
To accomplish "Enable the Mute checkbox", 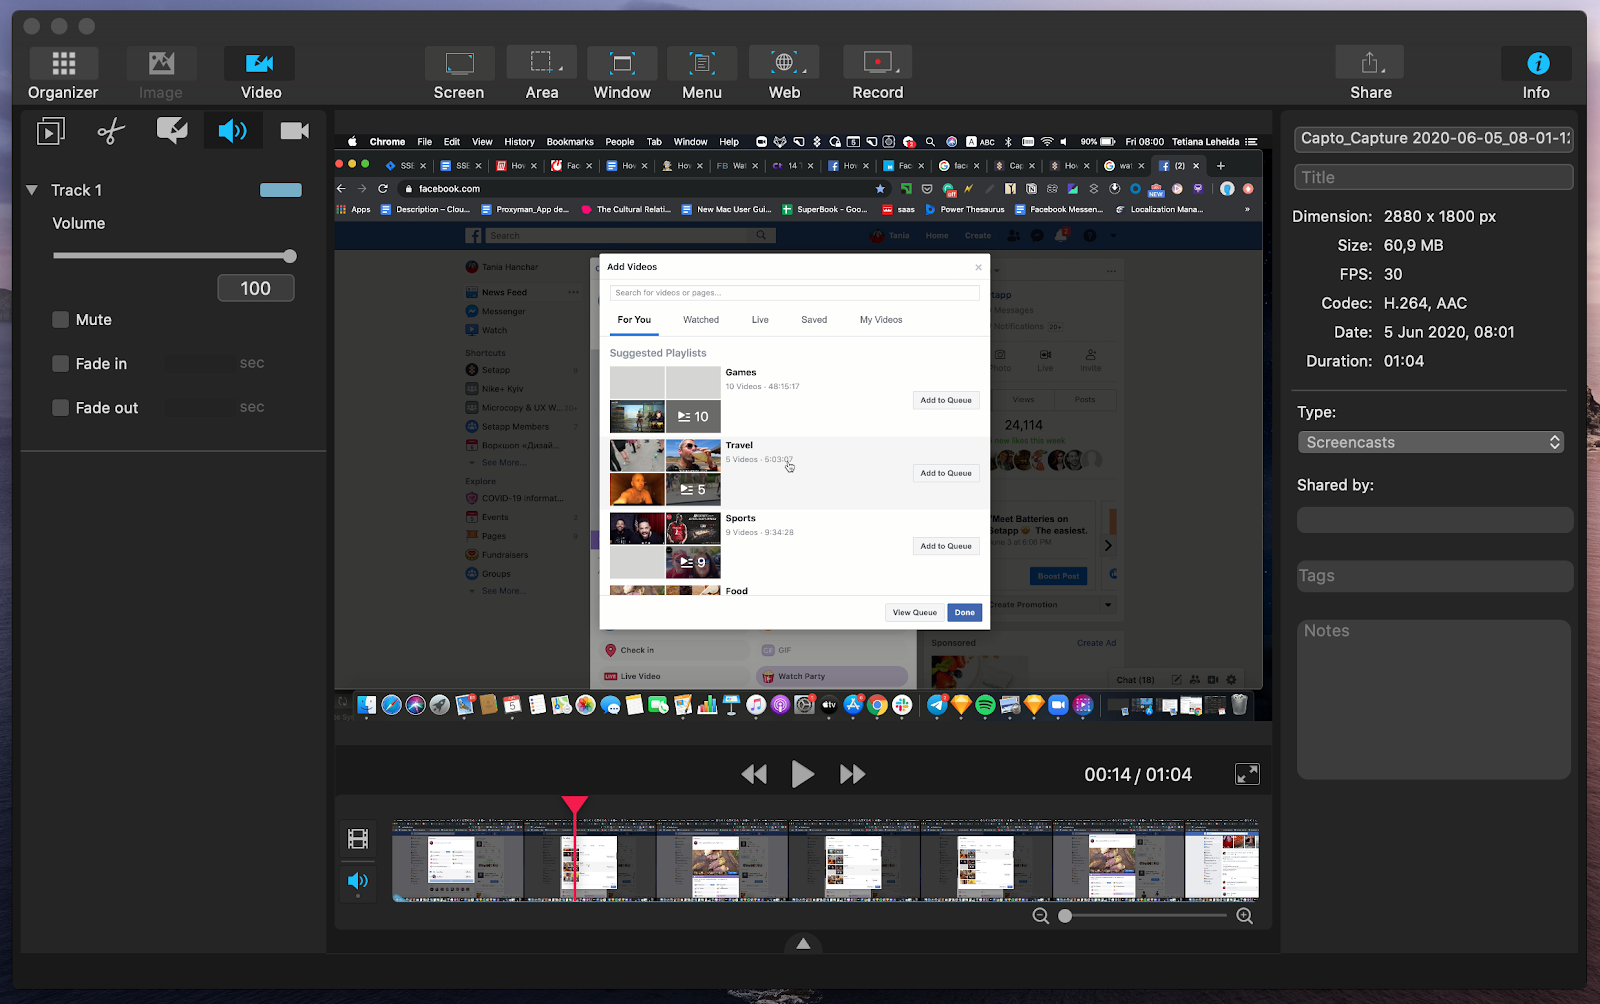I will click(x=61, y=320).
